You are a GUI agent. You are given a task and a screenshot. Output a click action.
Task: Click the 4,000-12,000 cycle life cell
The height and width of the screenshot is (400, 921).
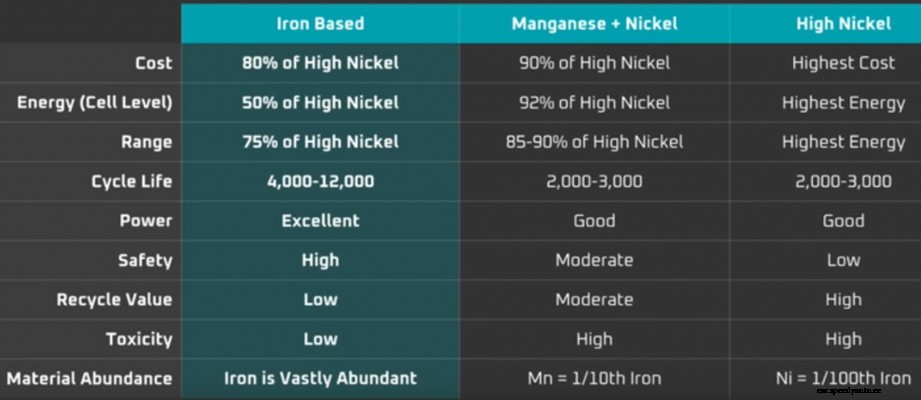tap(320, 182)
